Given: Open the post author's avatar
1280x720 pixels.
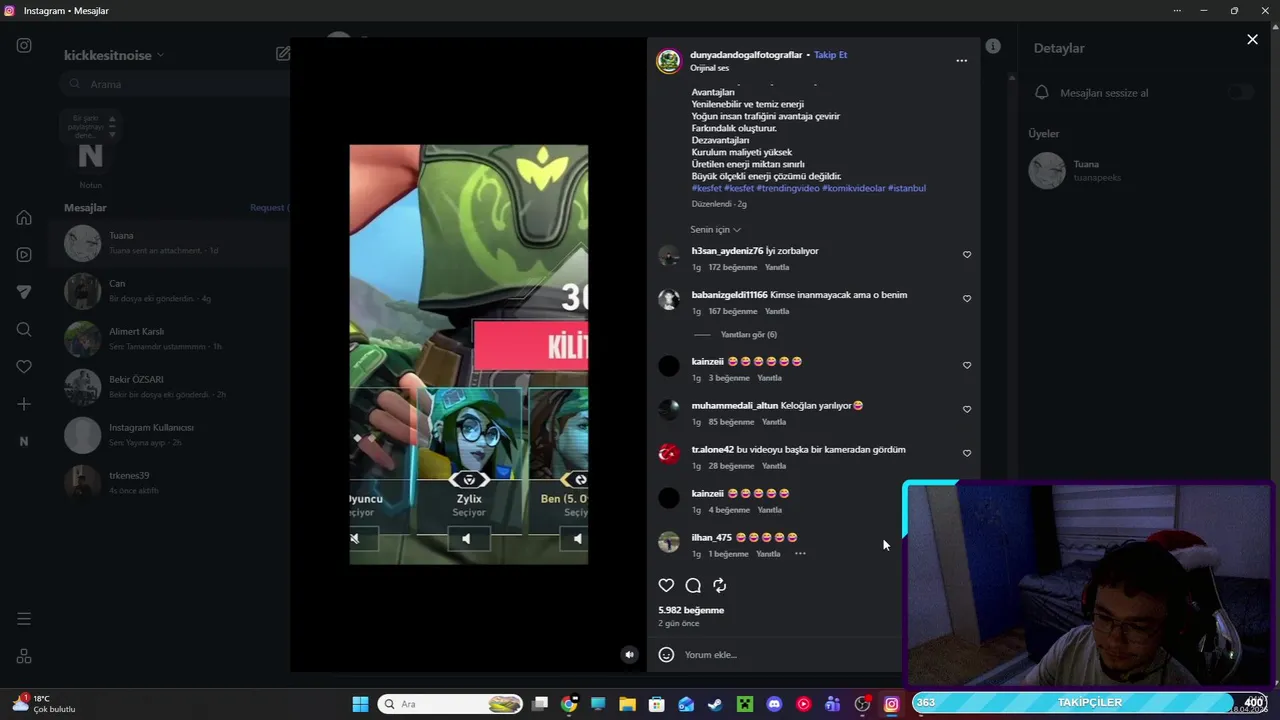Looking at the screenshot, I should pos(668,61).
